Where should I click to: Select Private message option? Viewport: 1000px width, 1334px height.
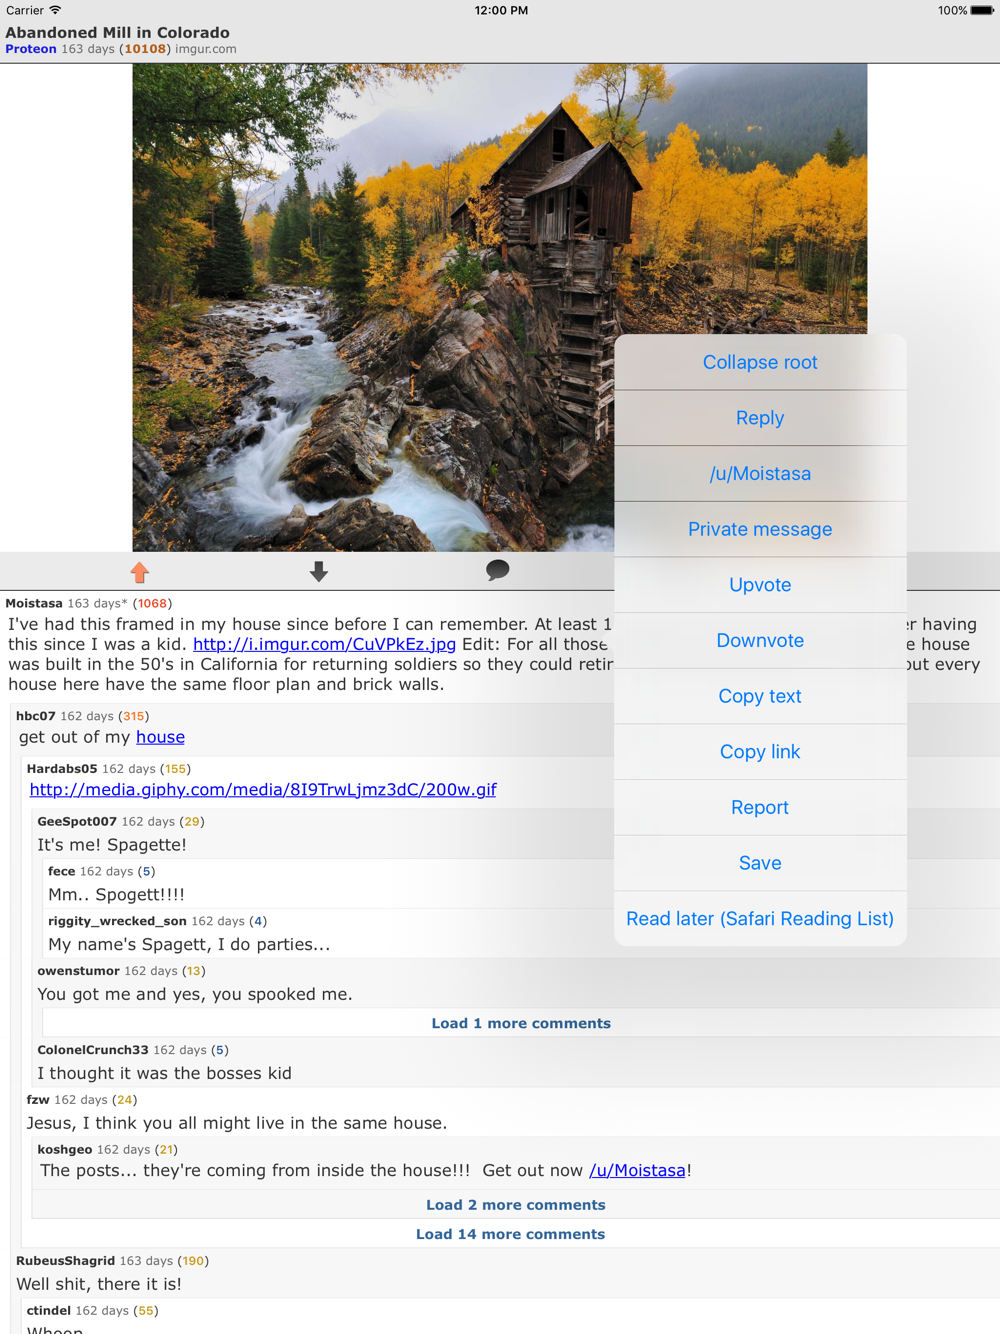point(760,529)
